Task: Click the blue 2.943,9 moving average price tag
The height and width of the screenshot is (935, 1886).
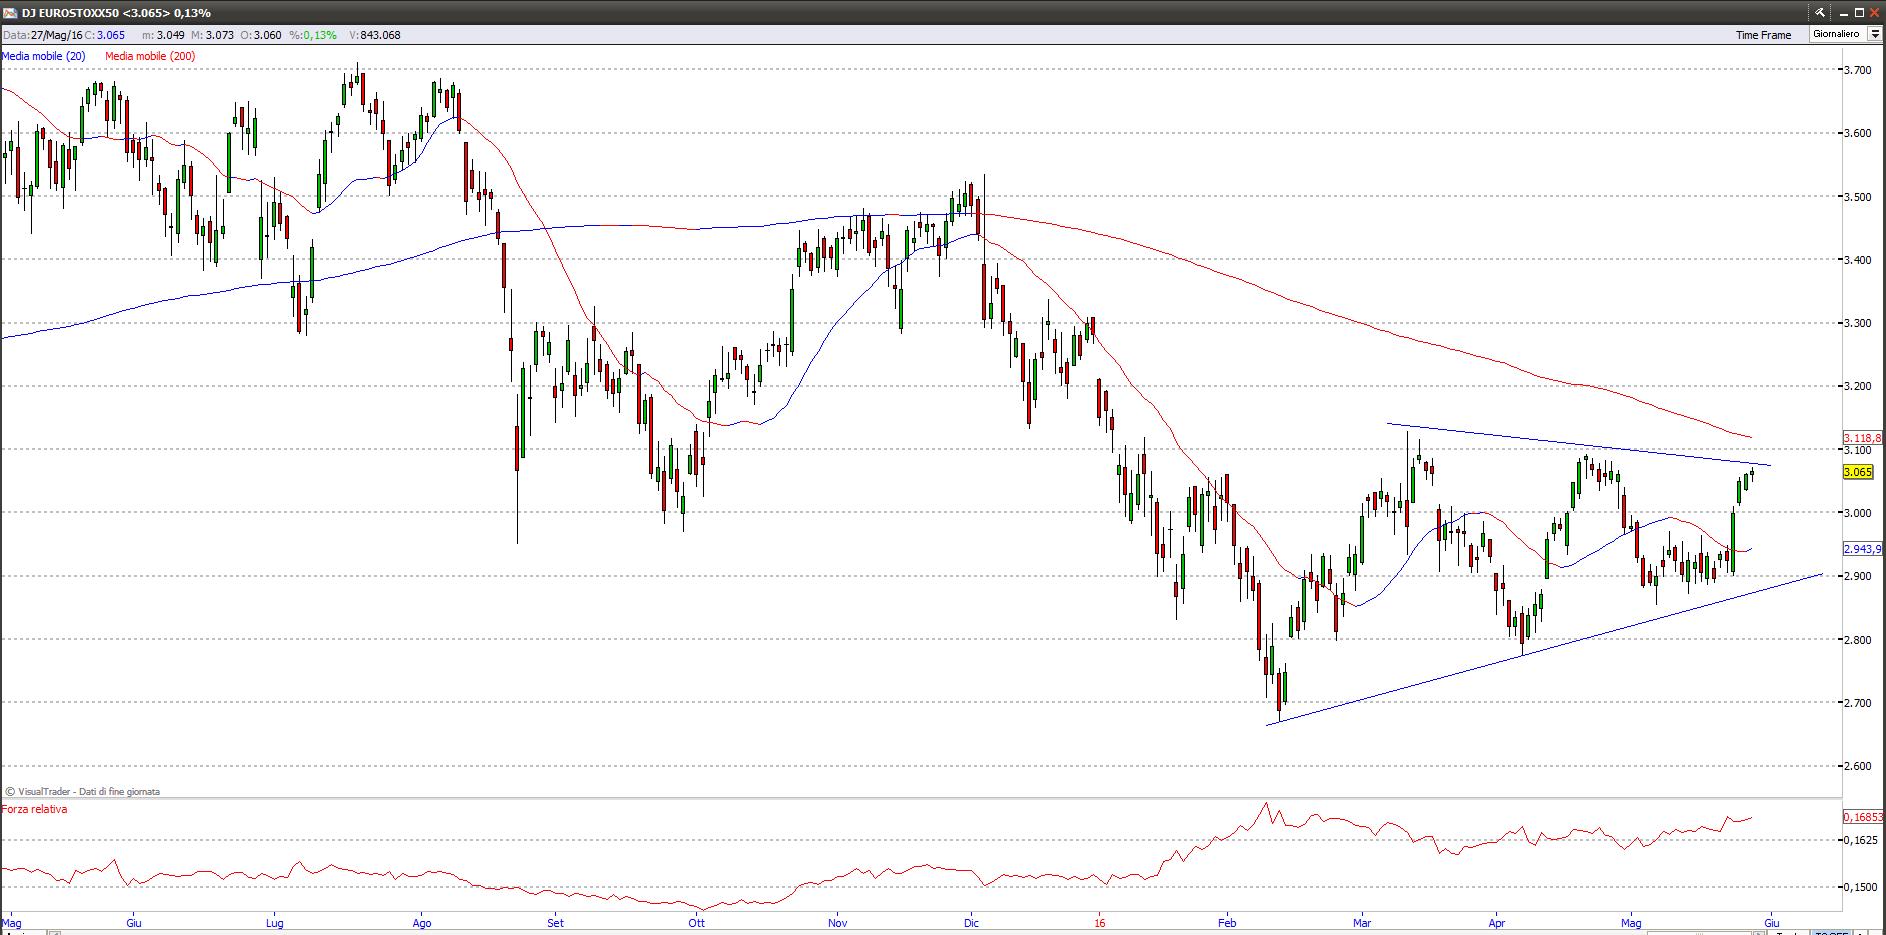Action: [1863, 549]
